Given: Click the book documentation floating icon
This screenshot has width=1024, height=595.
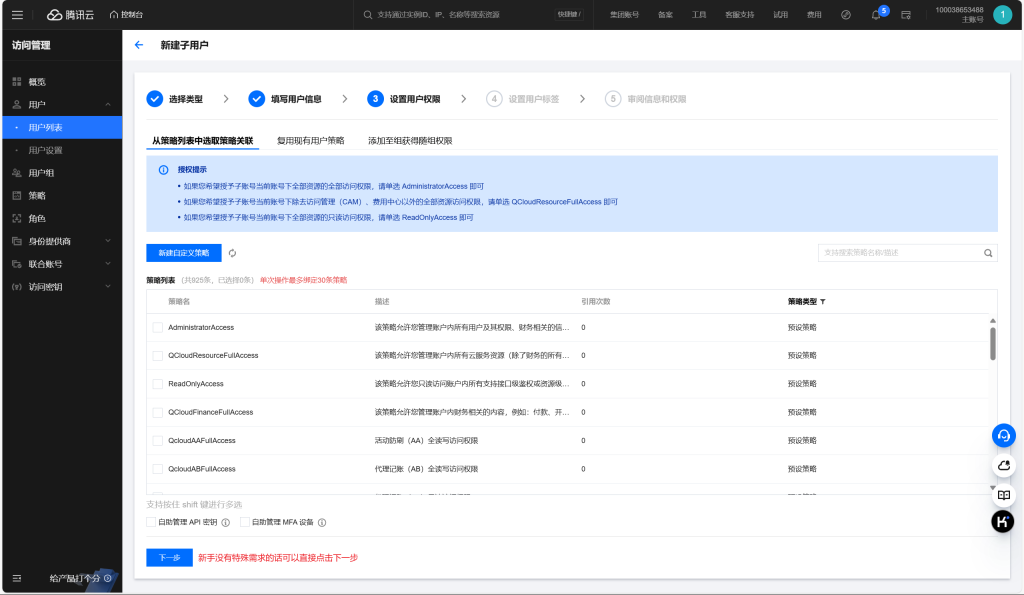Looking at the screenshot, I should coord(1003,494).
